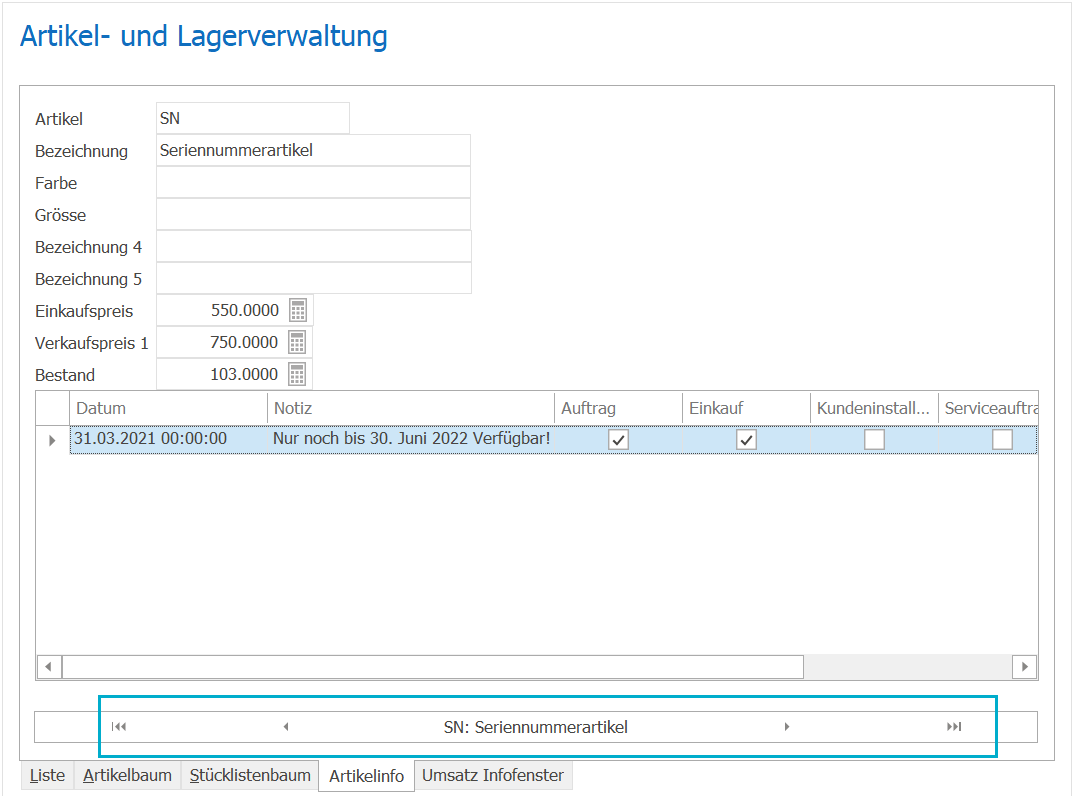Uncheck Einkauf checkbox in note row

pos(746,440)
